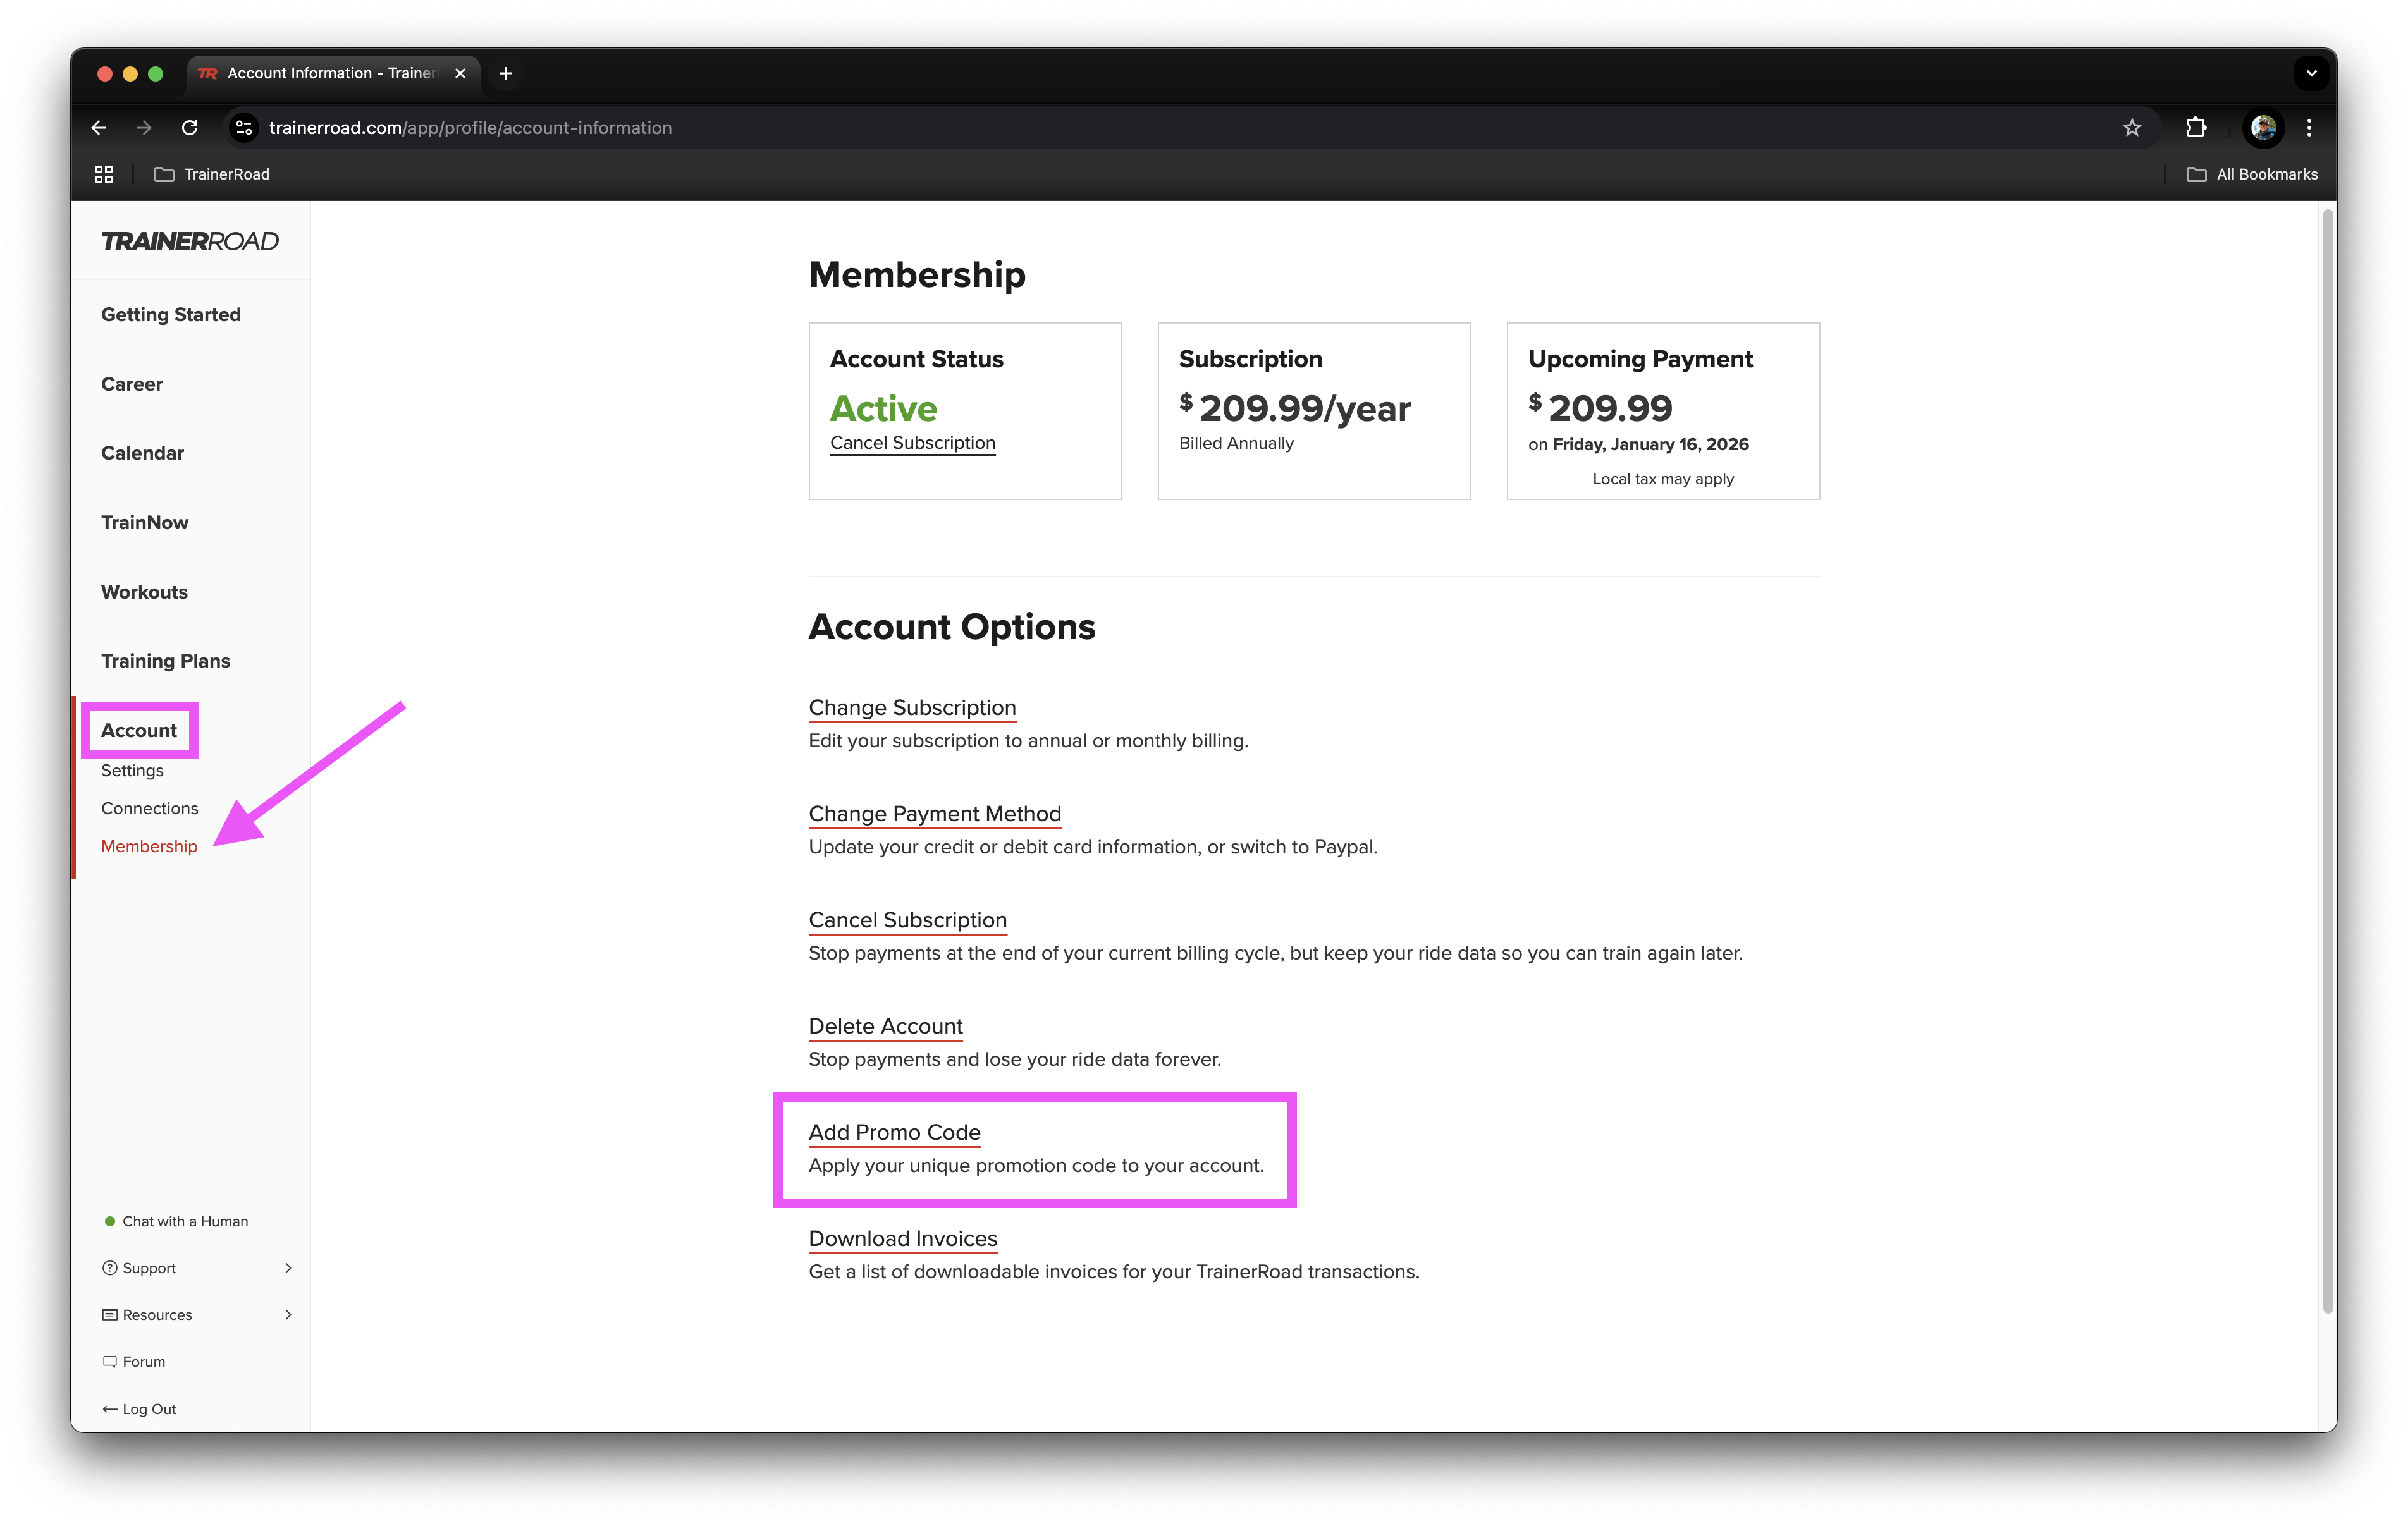Click the browser address bar URL
This screenshot has width=2408, height=1526.
click(x=470, y=128)
